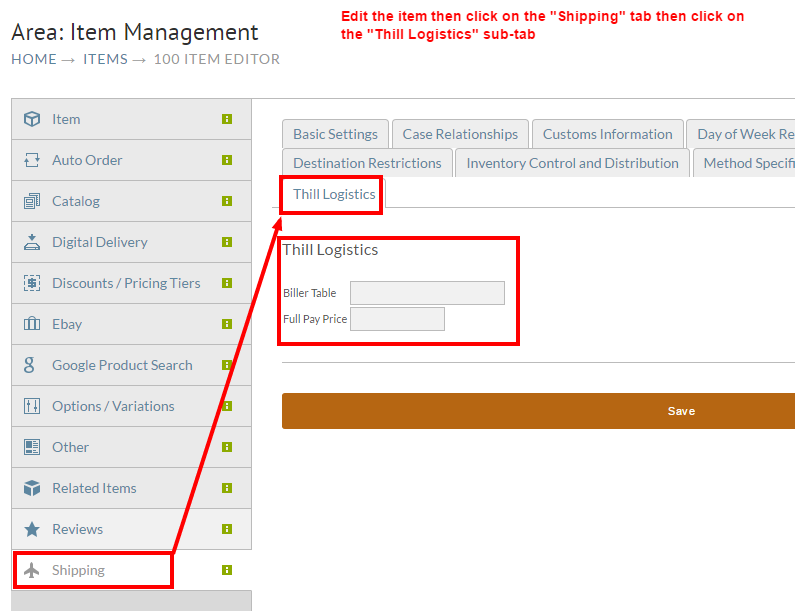Viewport: 795px width, 611px height.
Task: Click the Item cube icon in sidebar
Action: (x=32, y=119)
